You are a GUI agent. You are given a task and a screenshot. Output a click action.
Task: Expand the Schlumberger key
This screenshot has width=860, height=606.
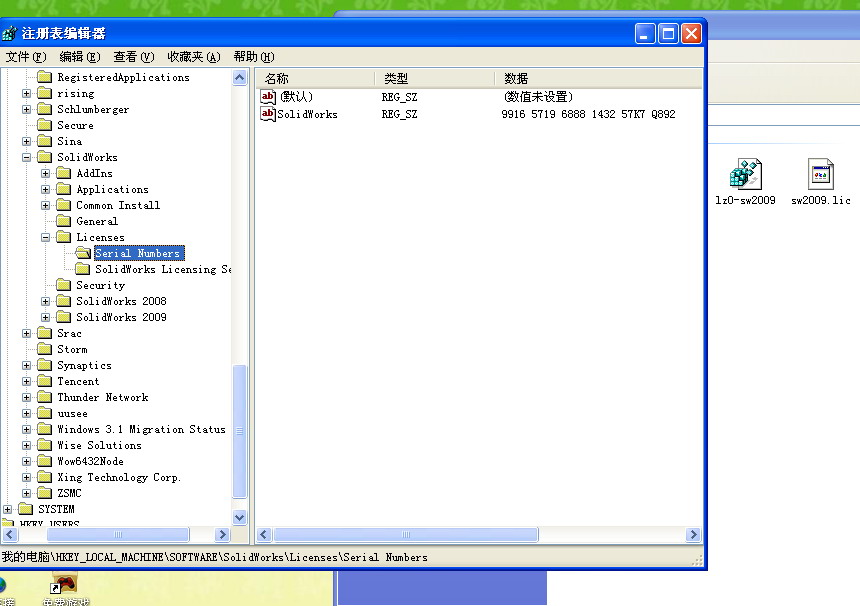pyautogui.click(x=26, y=109)
